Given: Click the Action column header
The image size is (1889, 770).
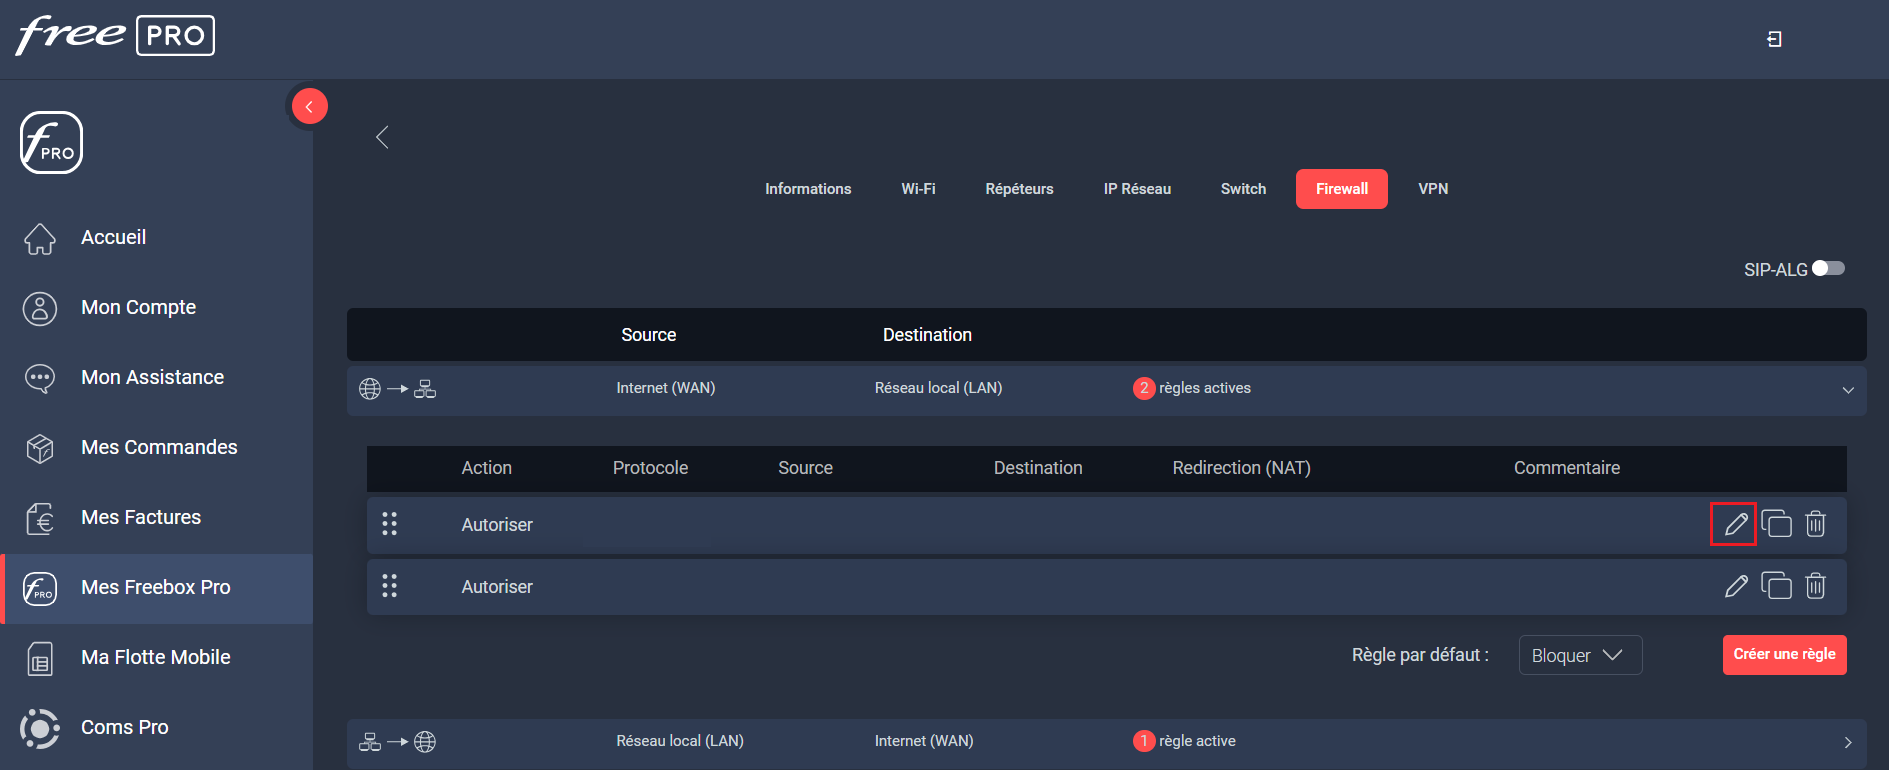Looking at the screenshot, I should (x=486, y=468).
